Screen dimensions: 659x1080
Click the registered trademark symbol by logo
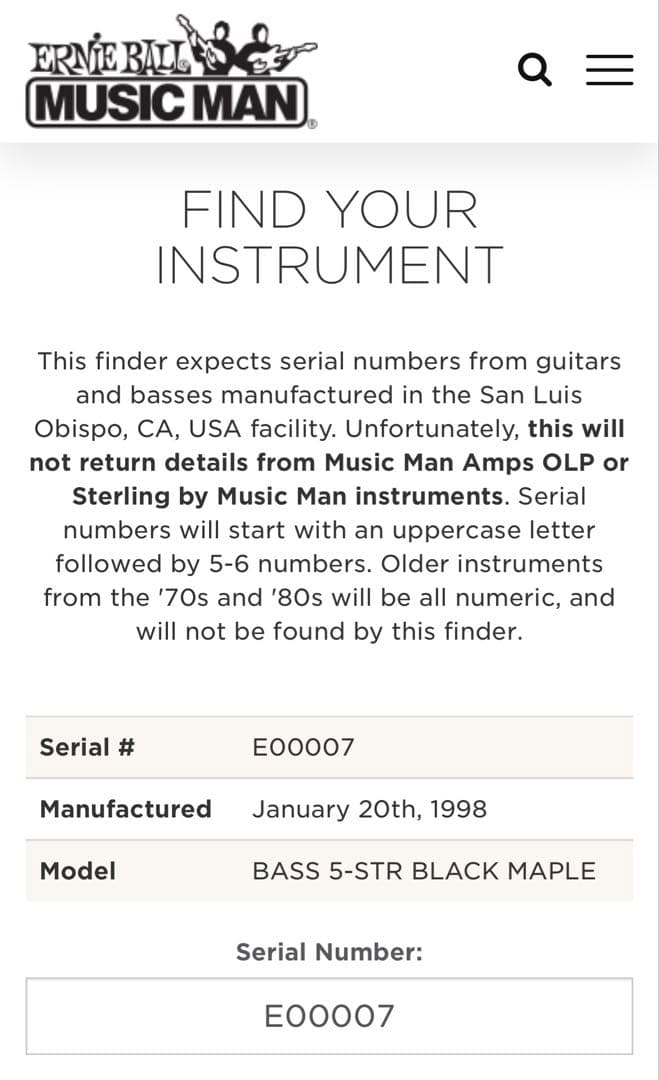(312, 124)
